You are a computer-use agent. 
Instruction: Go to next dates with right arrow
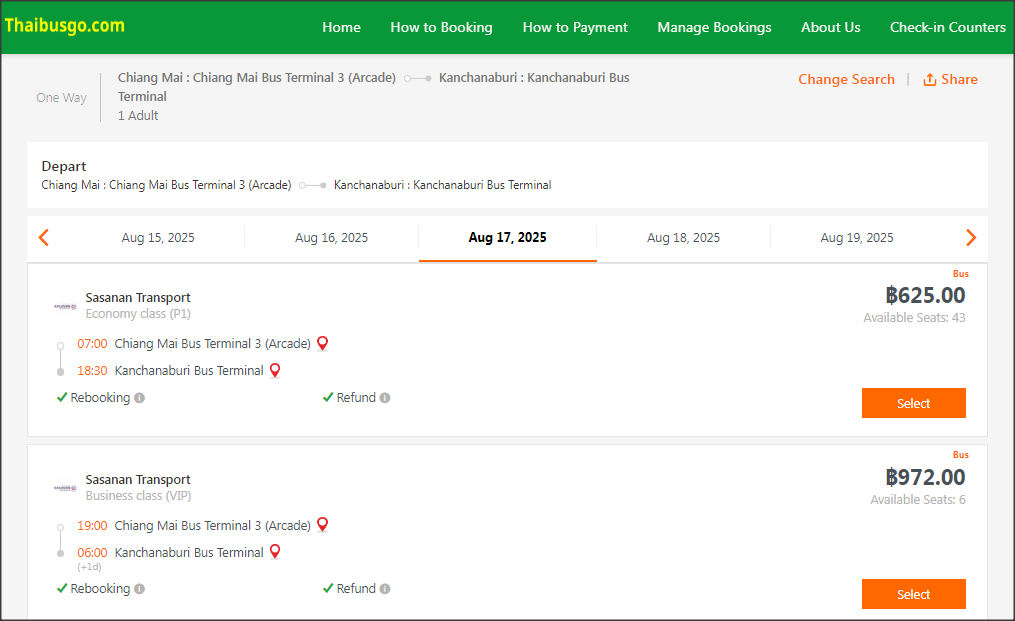point(970,238)
